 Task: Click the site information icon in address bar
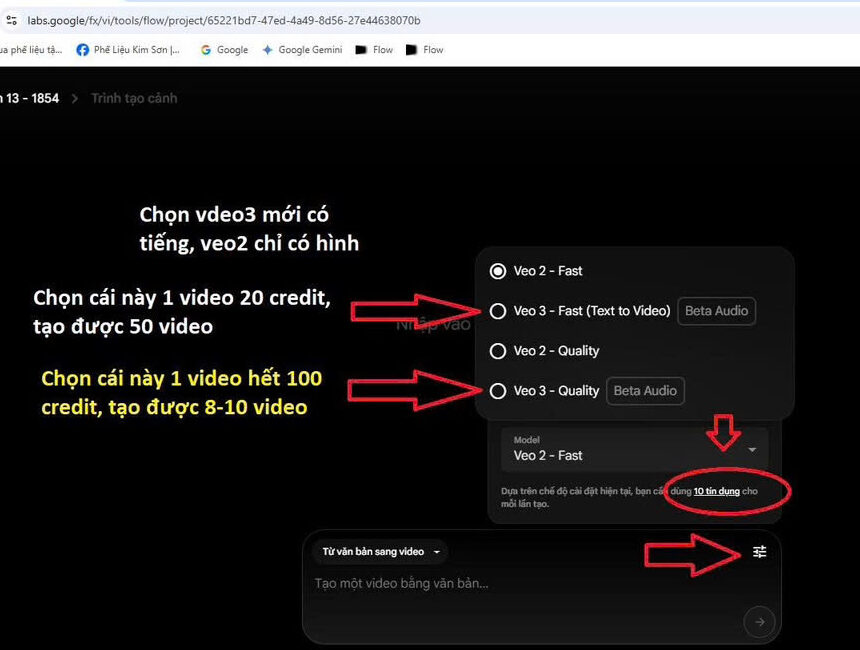point(10,20)
